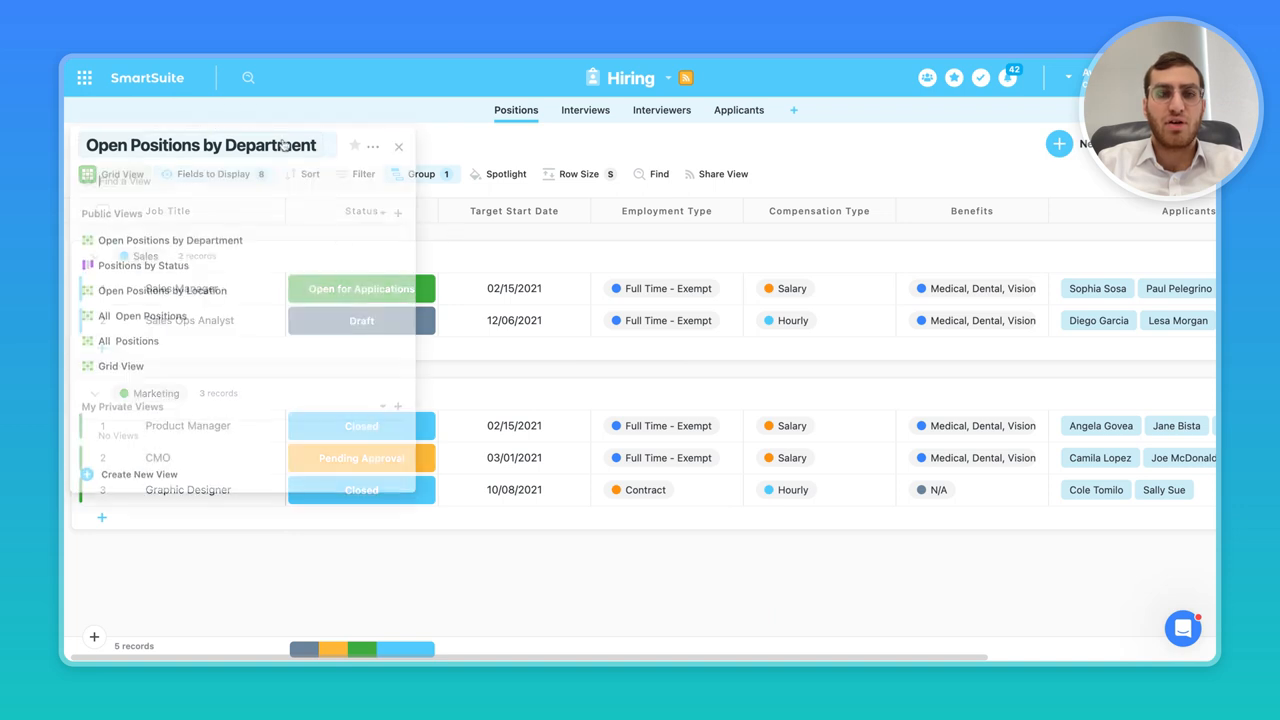Click the blue New record plus button
Viewport: 1280px width, 720px height.
(x=1059, y=144)
